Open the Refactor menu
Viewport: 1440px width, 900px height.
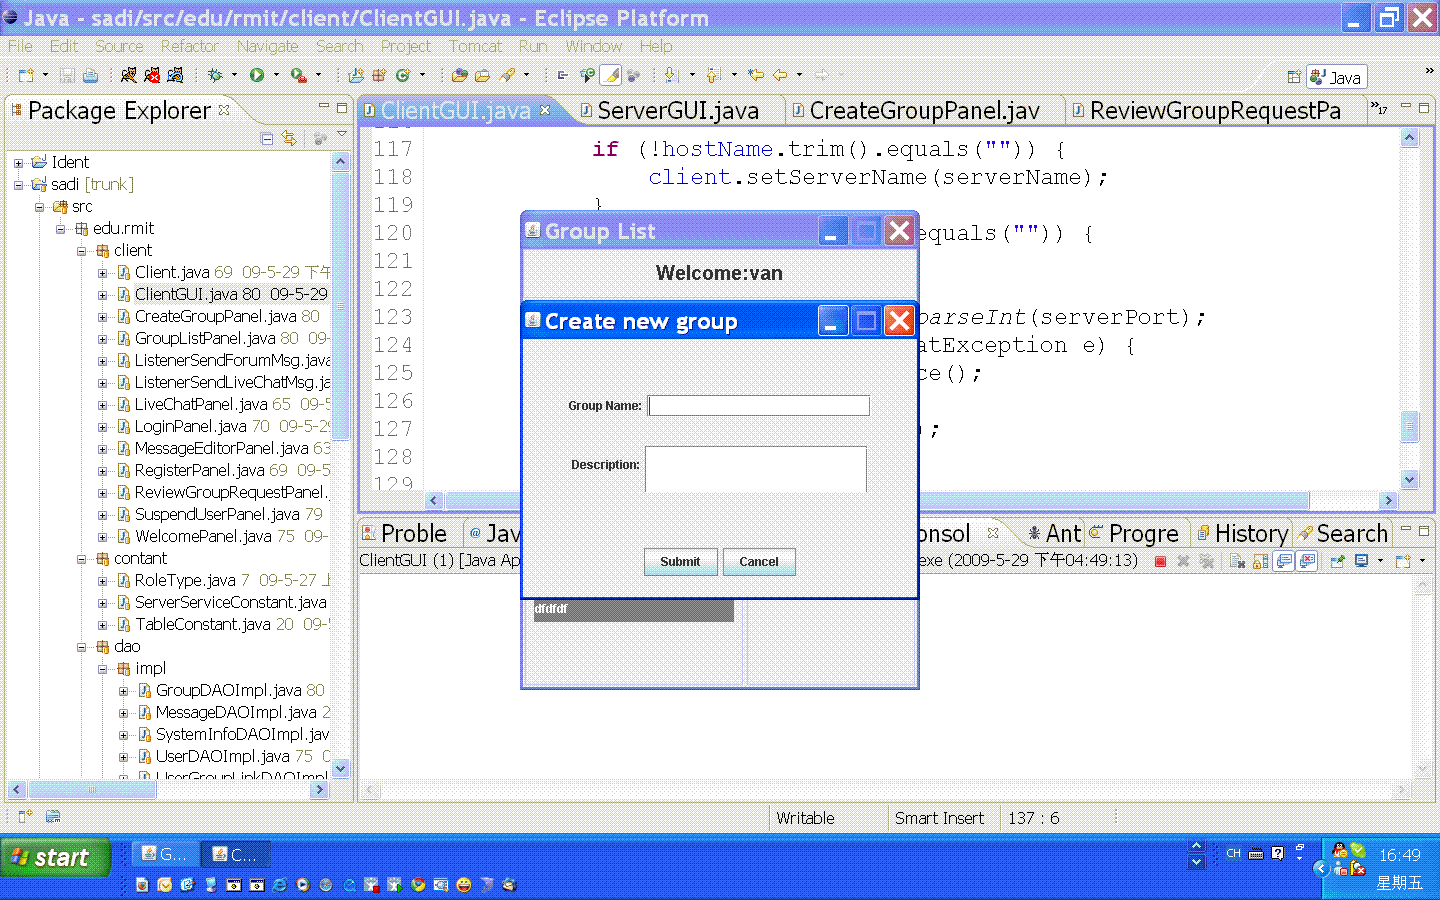189,46
